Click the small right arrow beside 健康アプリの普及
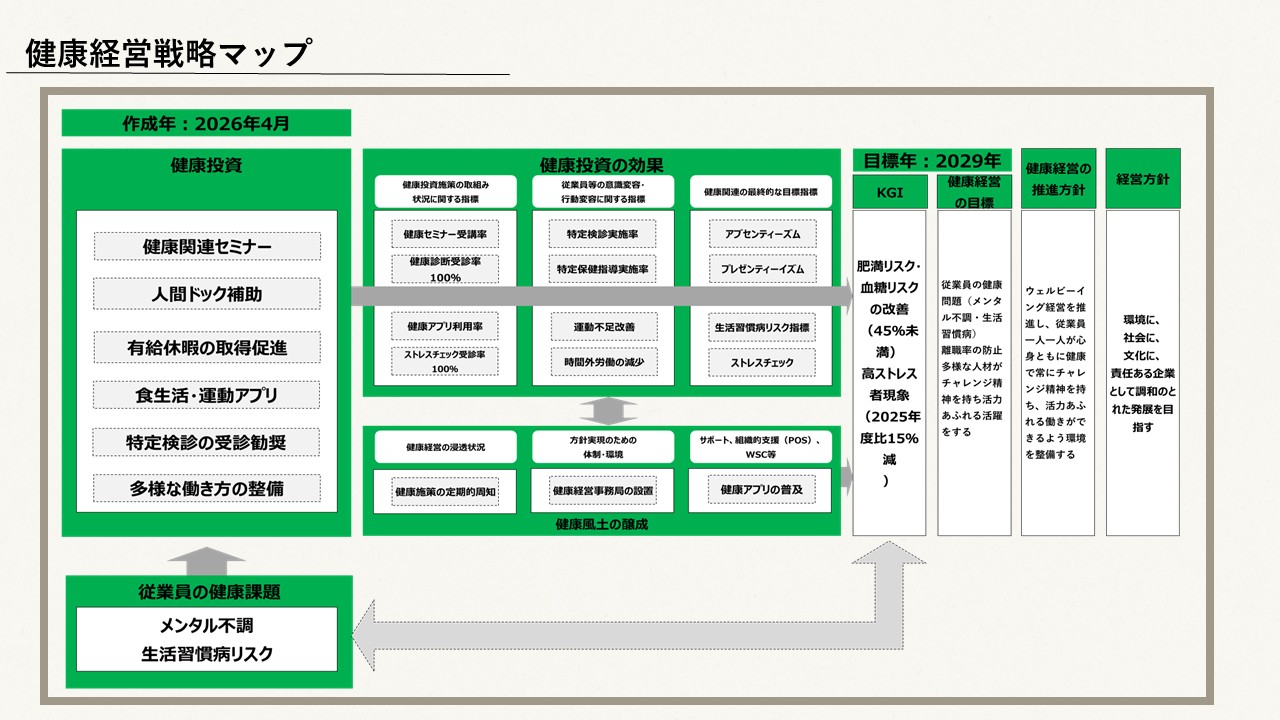Viewport: 1280px width, 720px height. [x=847, y=479]
